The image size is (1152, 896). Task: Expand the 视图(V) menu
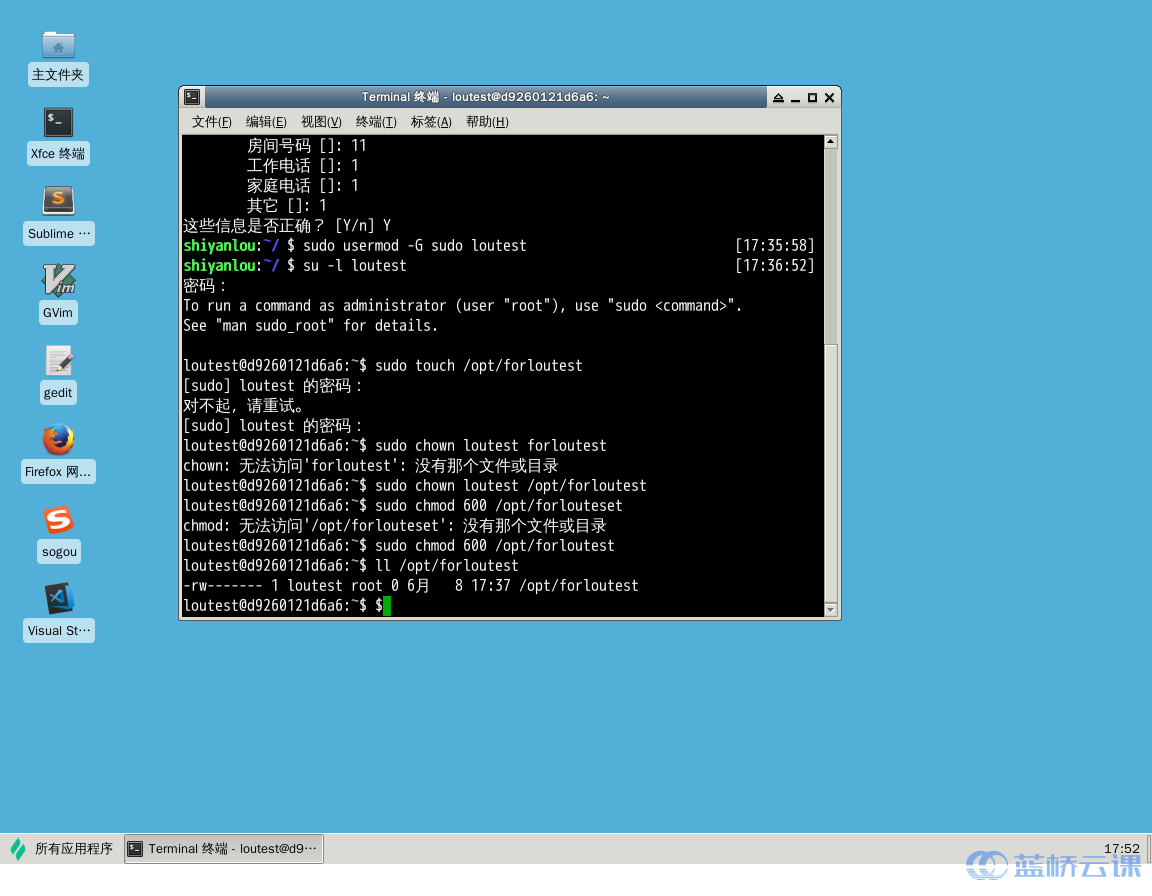pyautogui.click(x=321, y=122)
